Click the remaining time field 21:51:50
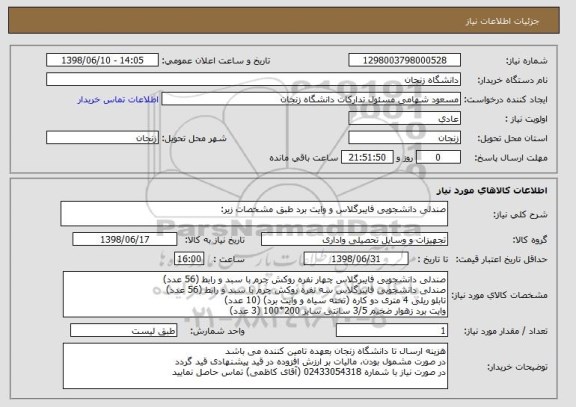This screenshot has height=407, width=576. [x=367, y=158]
